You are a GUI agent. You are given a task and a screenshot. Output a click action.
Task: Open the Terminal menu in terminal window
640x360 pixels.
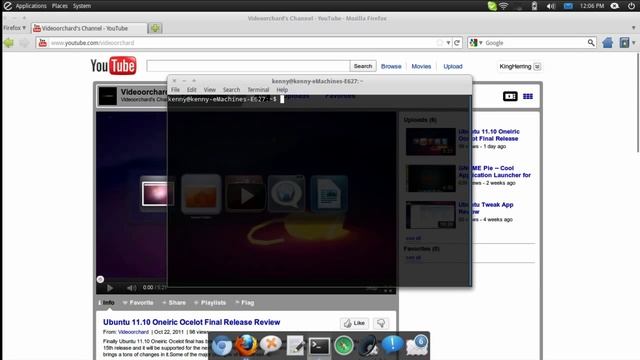click(258, 90)
